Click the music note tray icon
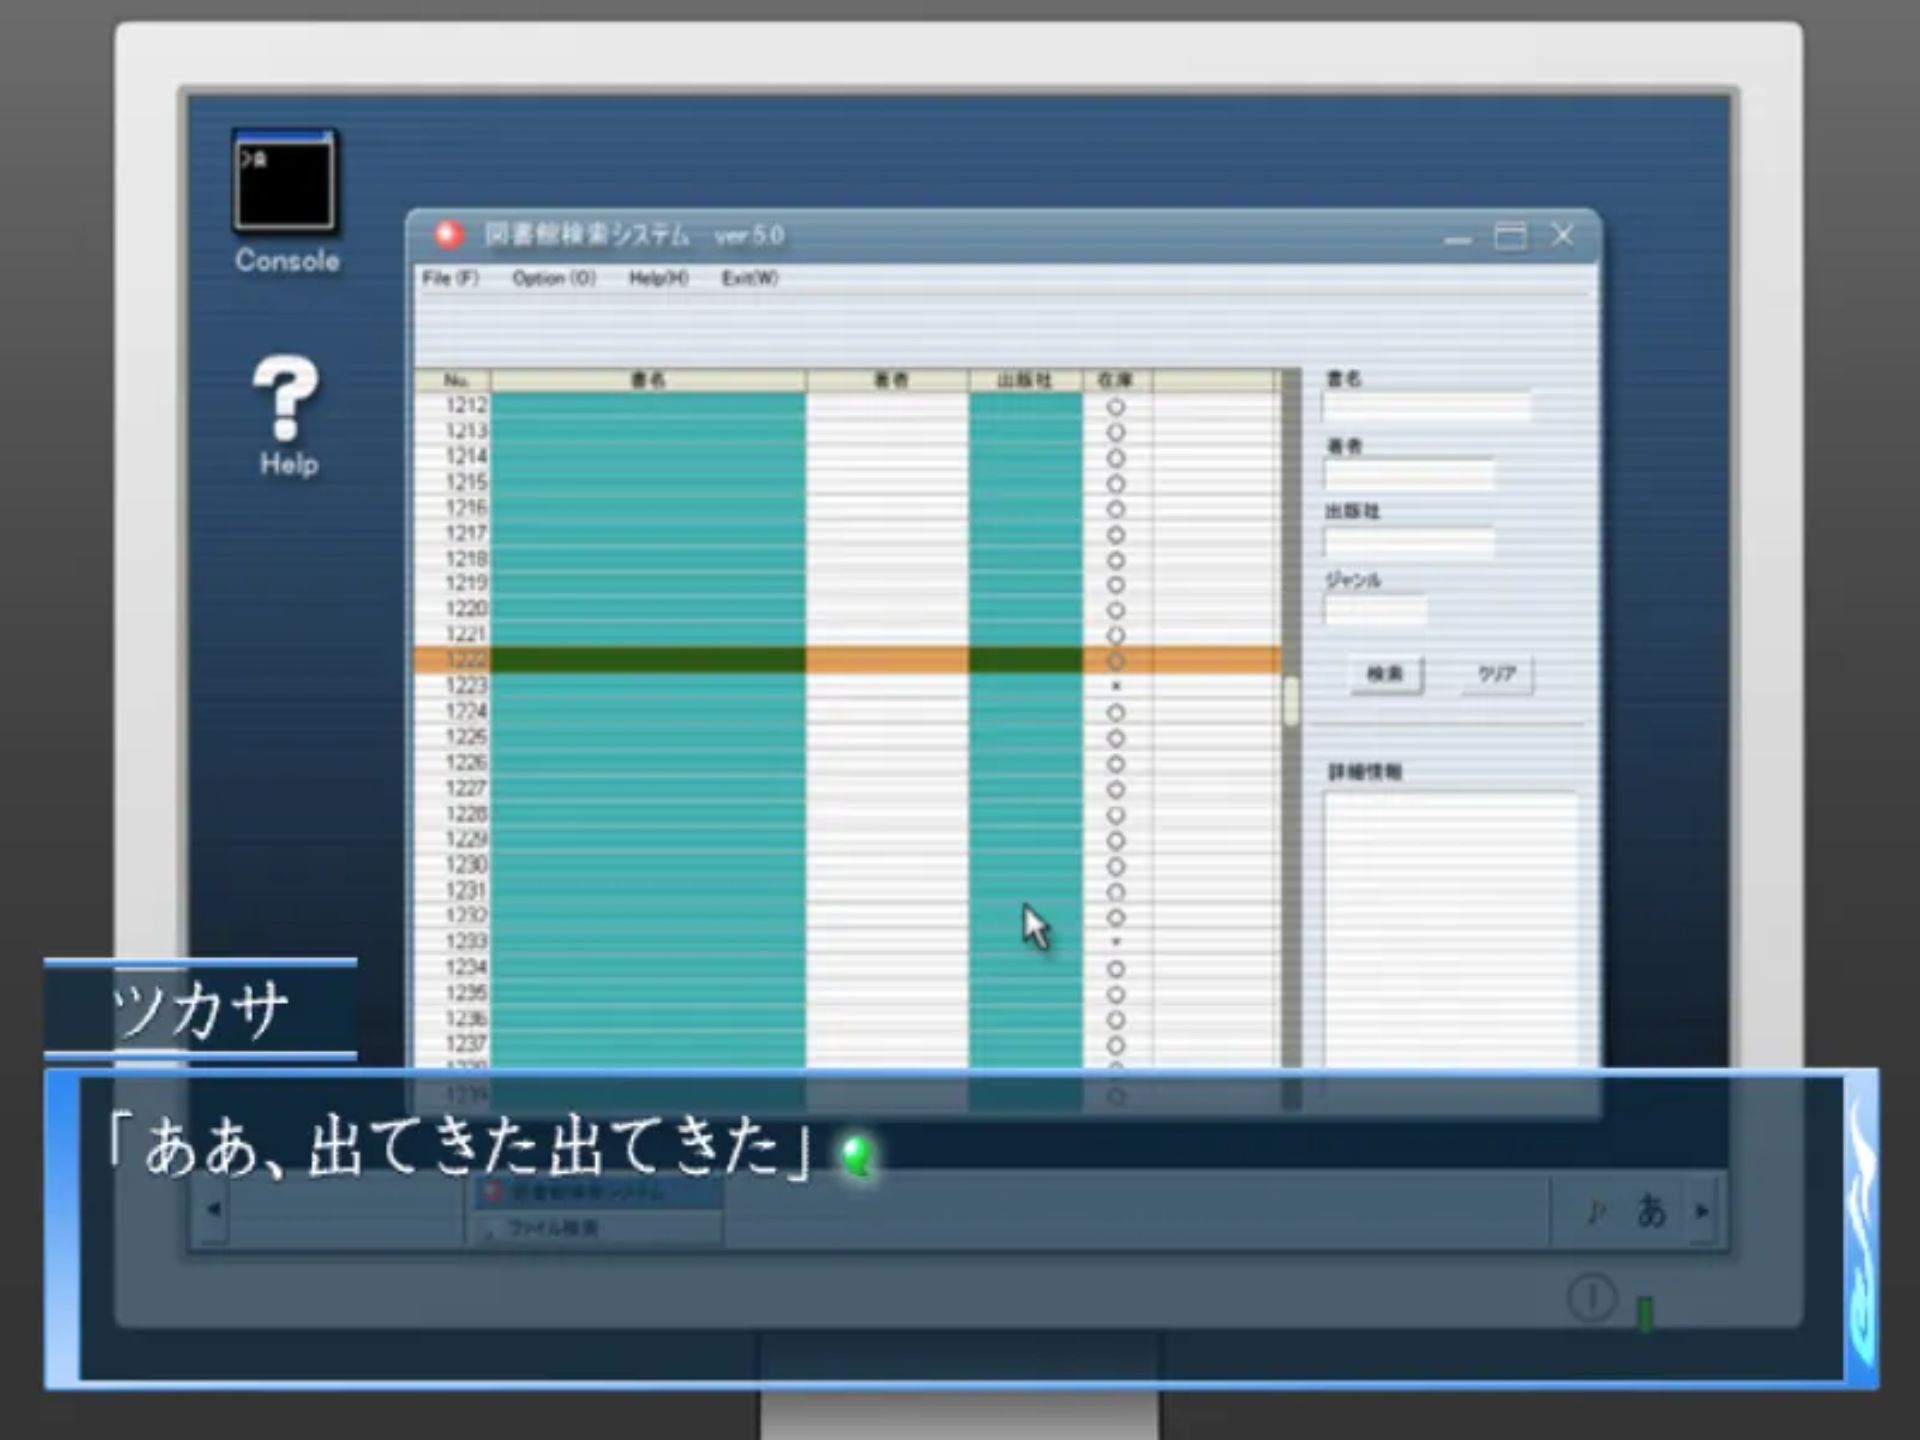 [1597, 1211]
